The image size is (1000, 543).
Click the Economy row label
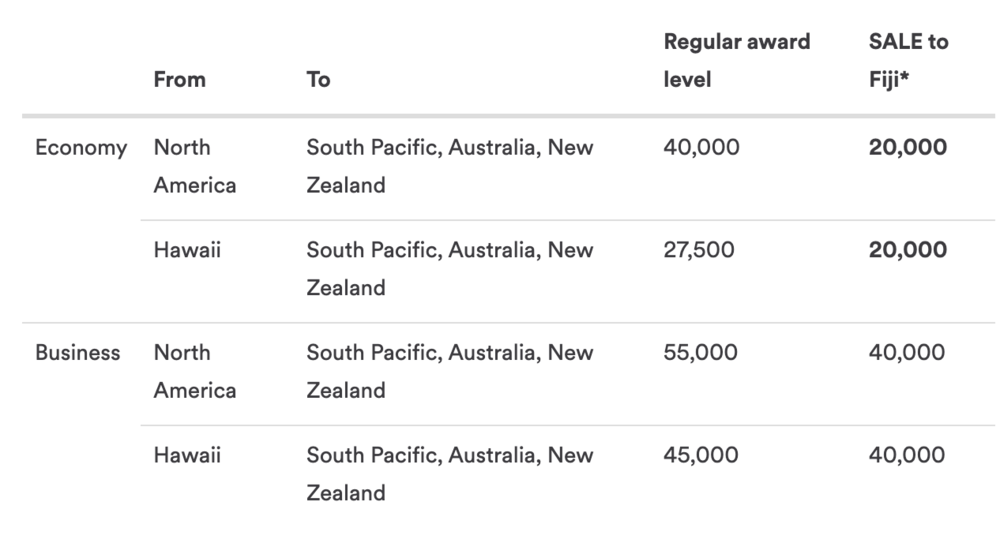81,148
